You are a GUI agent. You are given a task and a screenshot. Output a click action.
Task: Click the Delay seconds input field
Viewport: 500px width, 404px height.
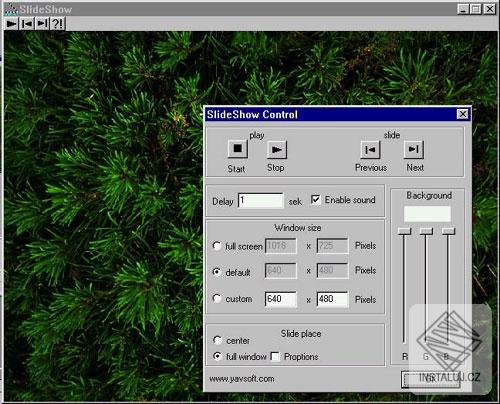[261, 200]
